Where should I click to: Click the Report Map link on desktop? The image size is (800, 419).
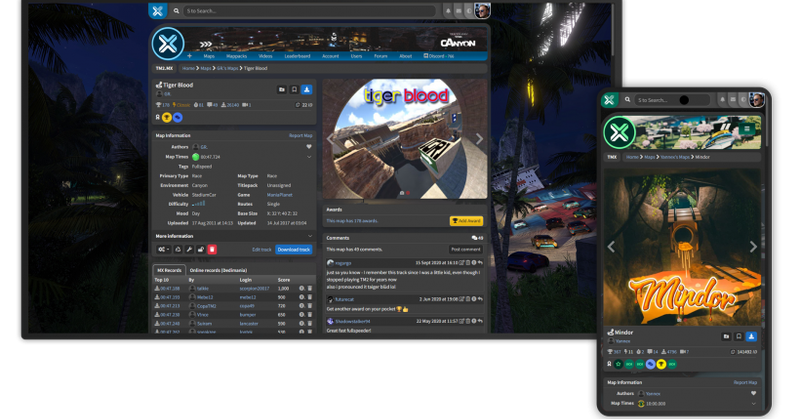[301, 136]
